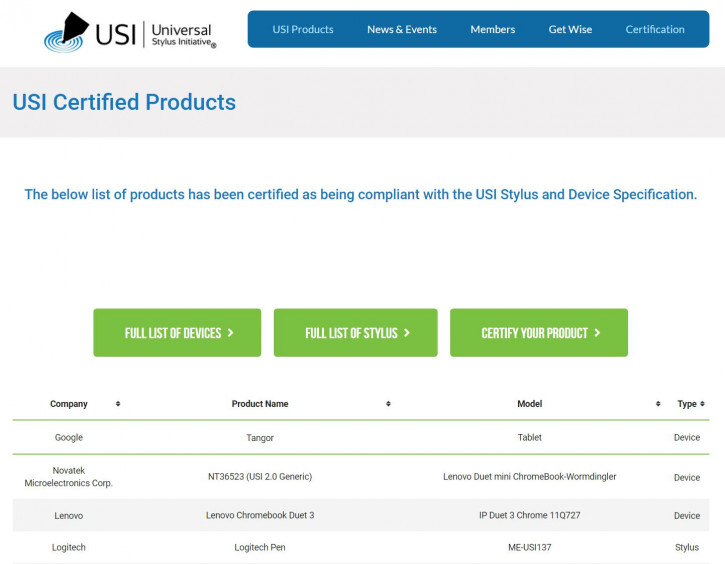Image resolution: width=725 pixels, height=564 pixels.
Task: Click the Product Name column header
Action: coord(260,404)
